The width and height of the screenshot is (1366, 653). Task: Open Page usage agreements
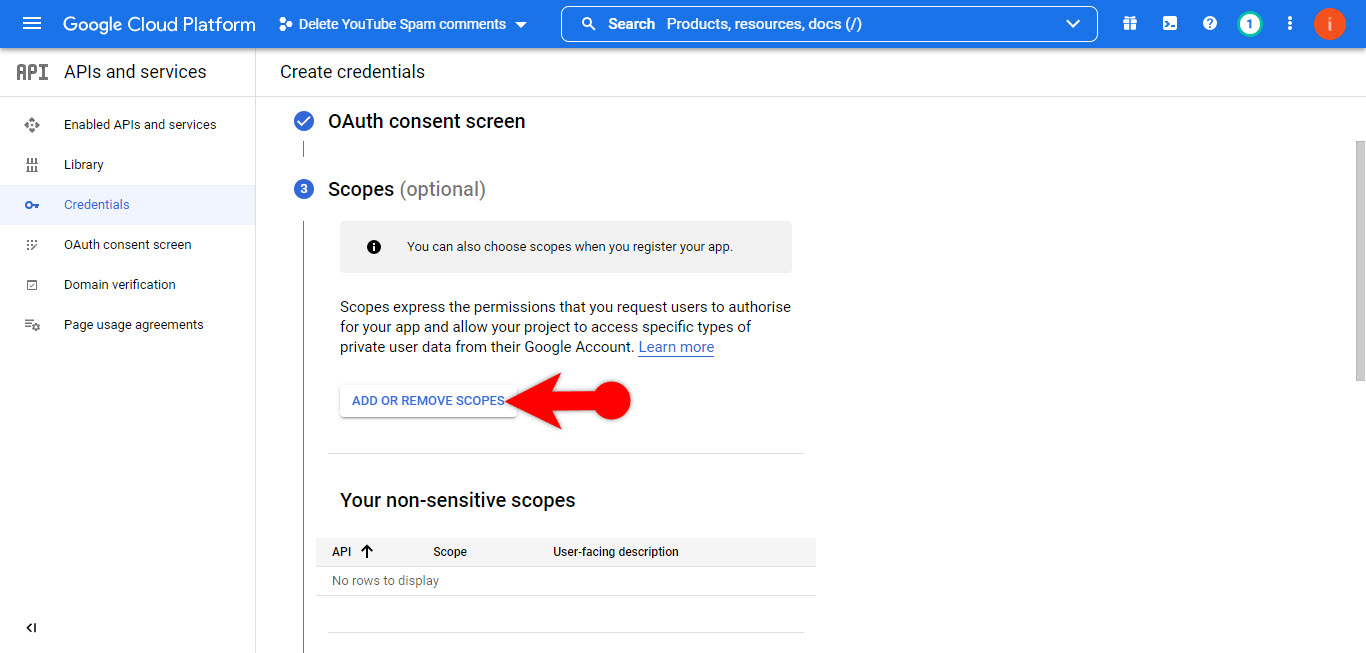click(x=134, y=325)
